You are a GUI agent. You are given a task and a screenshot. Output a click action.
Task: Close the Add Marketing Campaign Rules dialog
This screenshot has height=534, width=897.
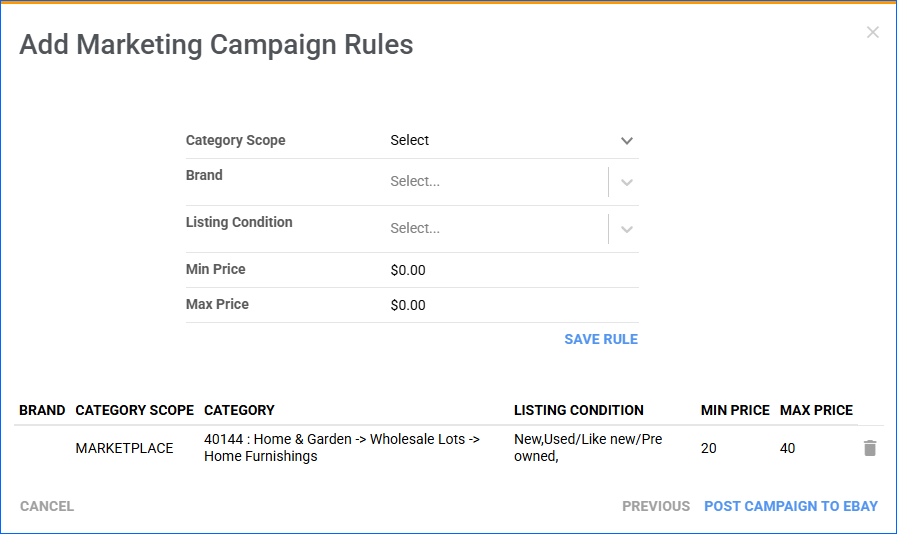[x=872, y=32]
